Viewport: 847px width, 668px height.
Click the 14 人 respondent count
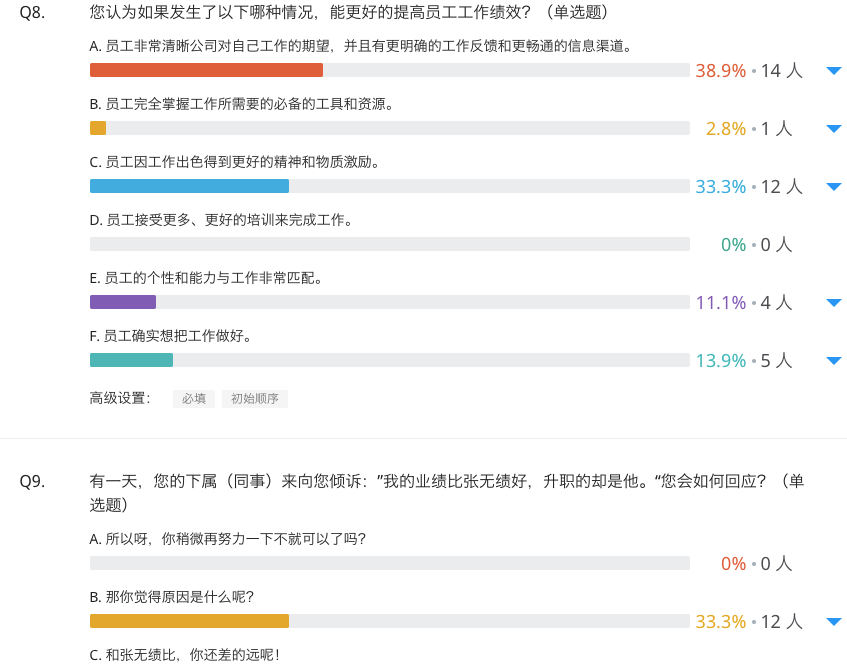(782, 71)
